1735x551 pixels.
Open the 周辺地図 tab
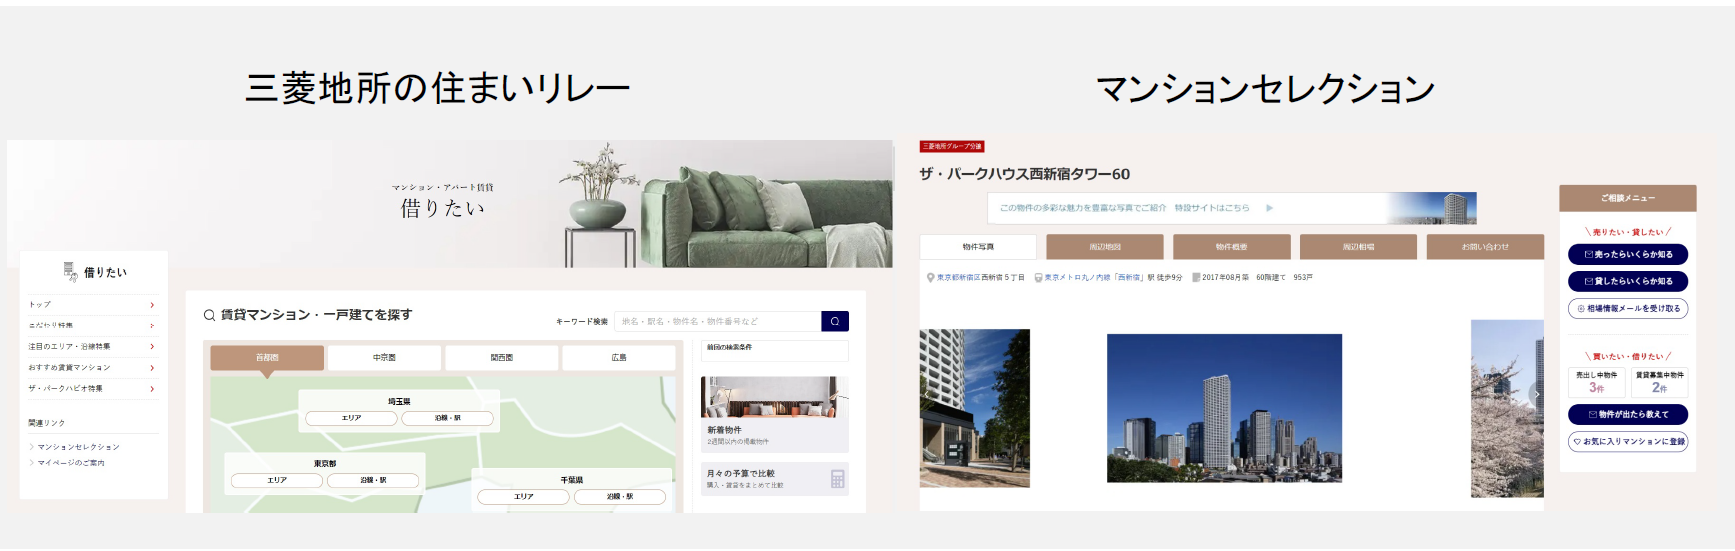[x=1105, y=247]
